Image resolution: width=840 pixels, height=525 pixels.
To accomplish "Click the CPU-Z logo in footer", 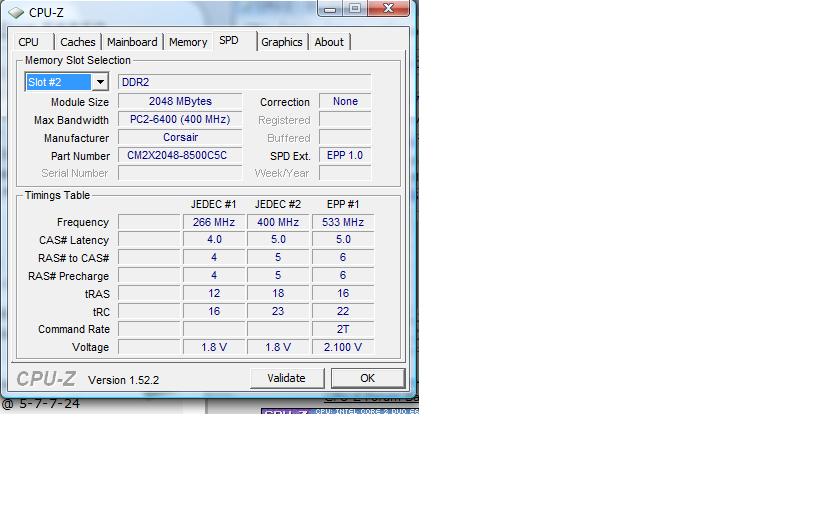I will (47, 379).
